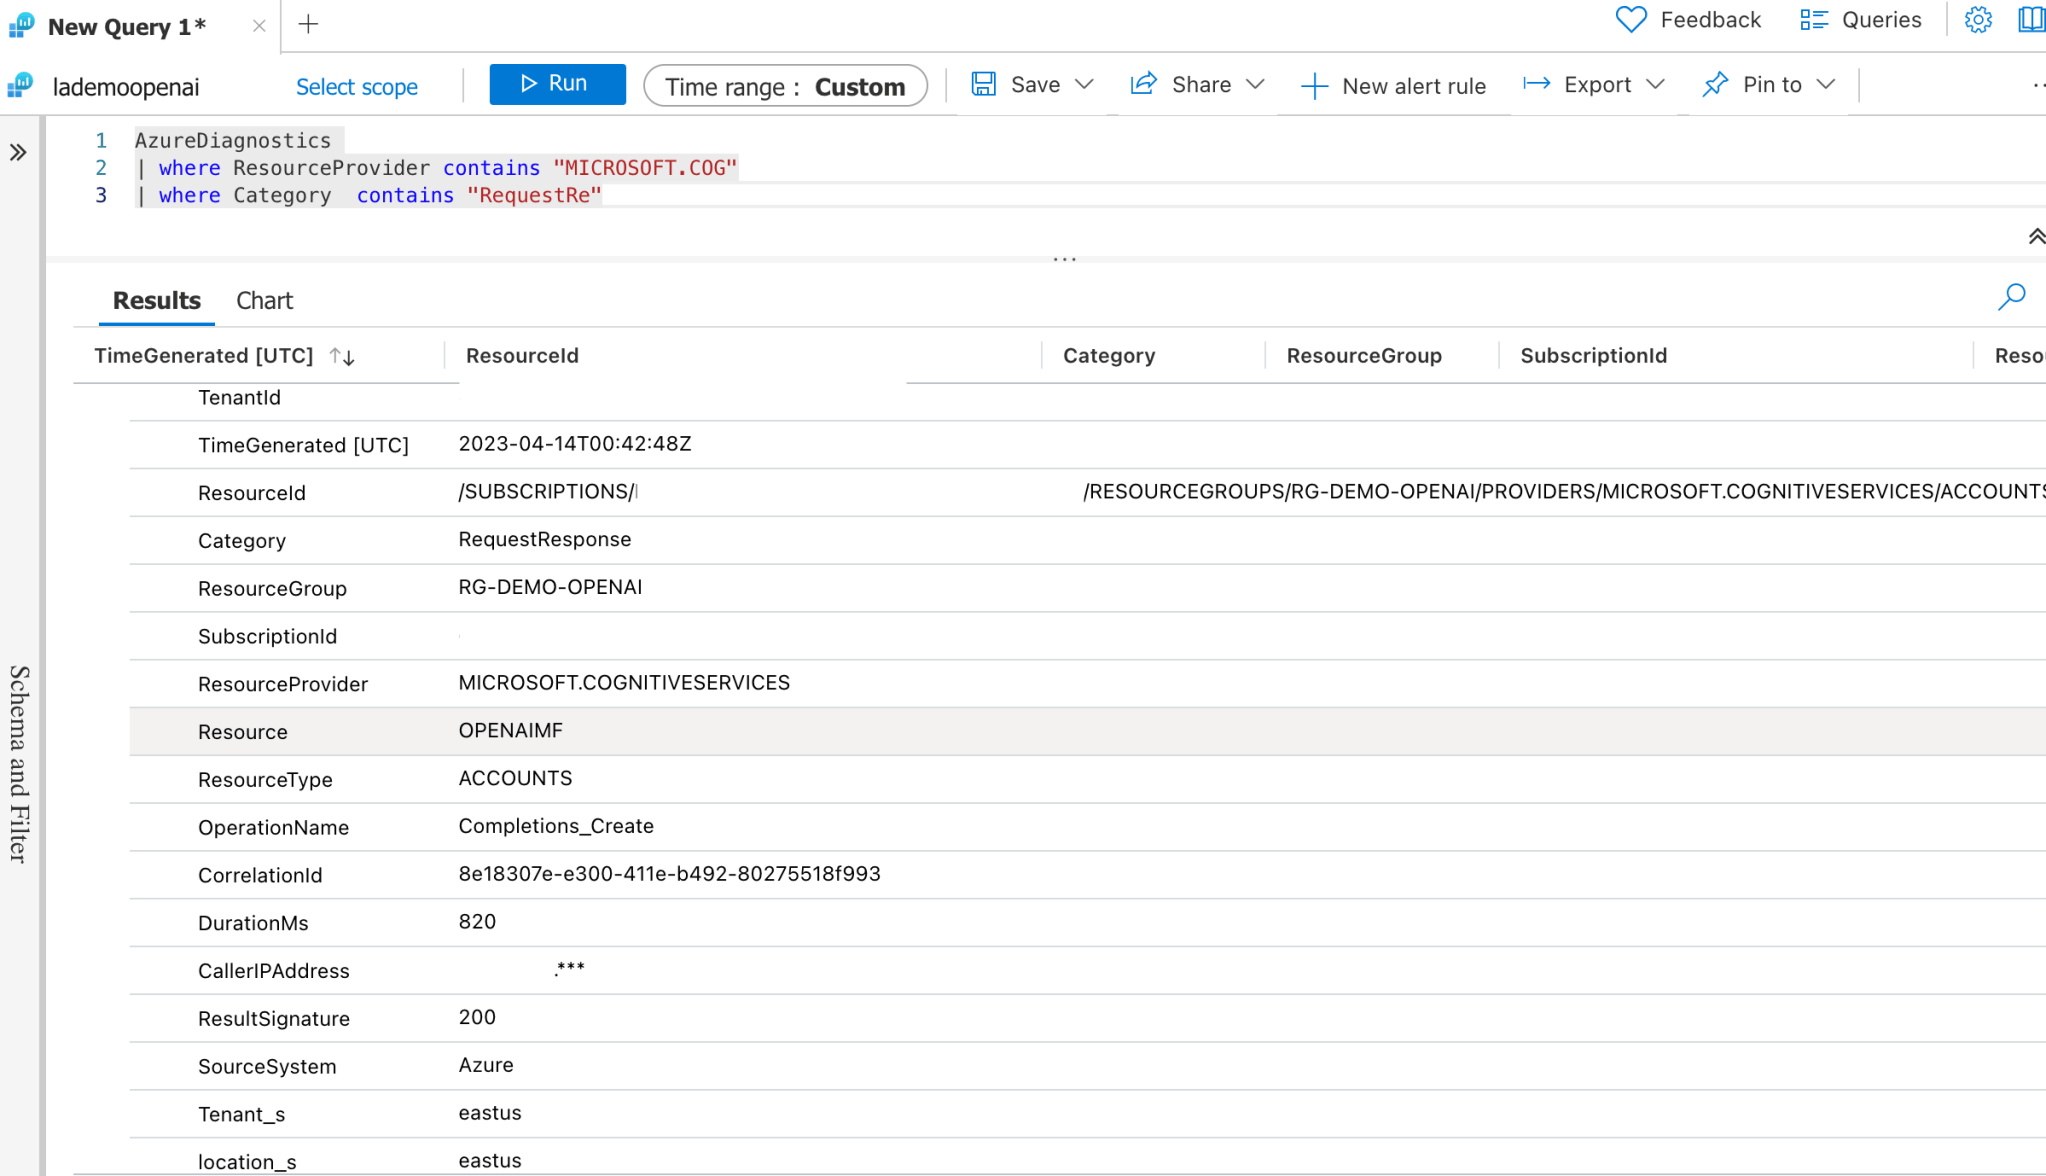Sort by TimeGenerated arrows icon

(x=342, y=356)
